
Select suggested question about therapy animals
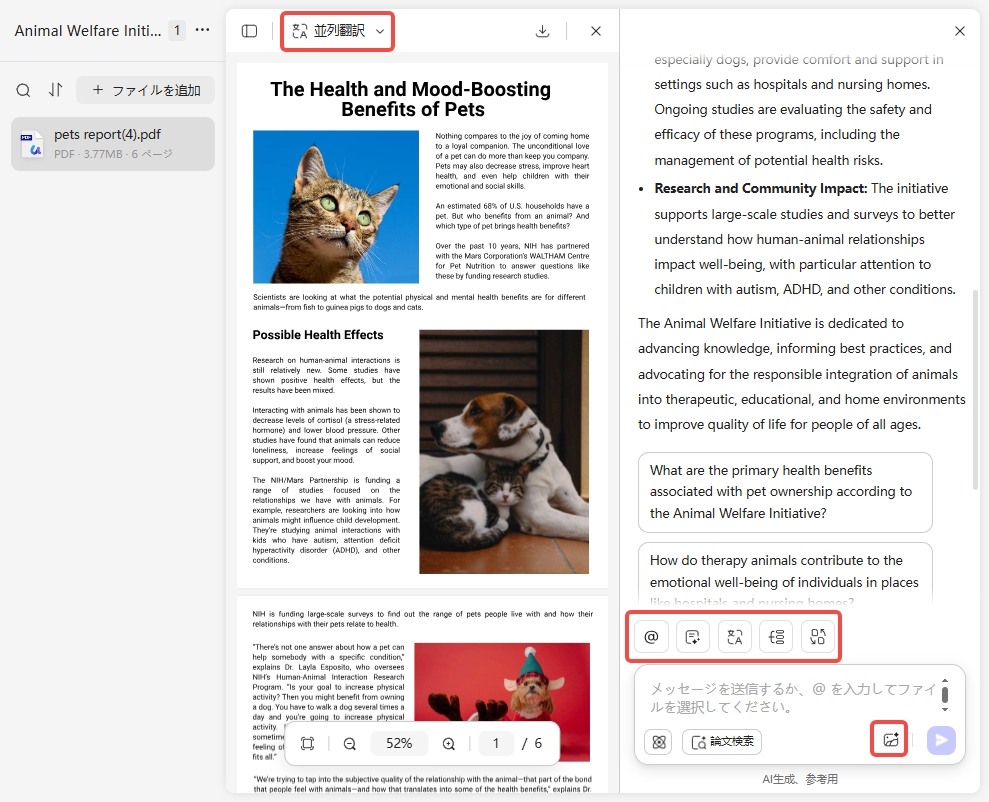(x=785, y=574)
